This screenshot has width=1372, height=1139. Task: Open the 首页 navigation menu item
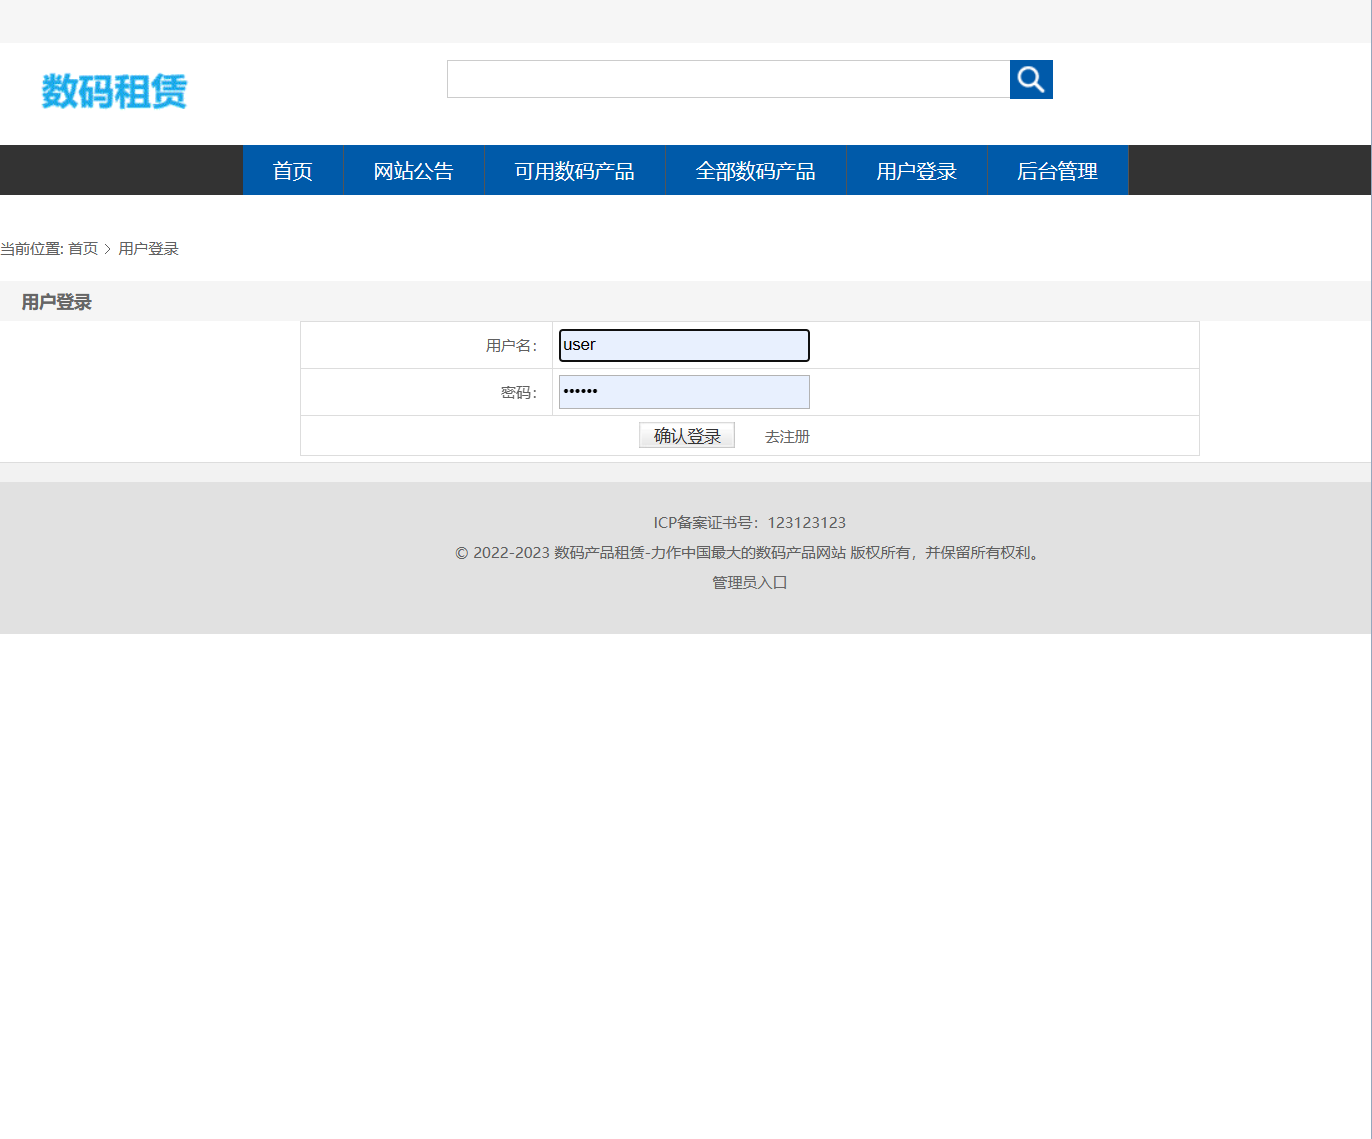292,170
